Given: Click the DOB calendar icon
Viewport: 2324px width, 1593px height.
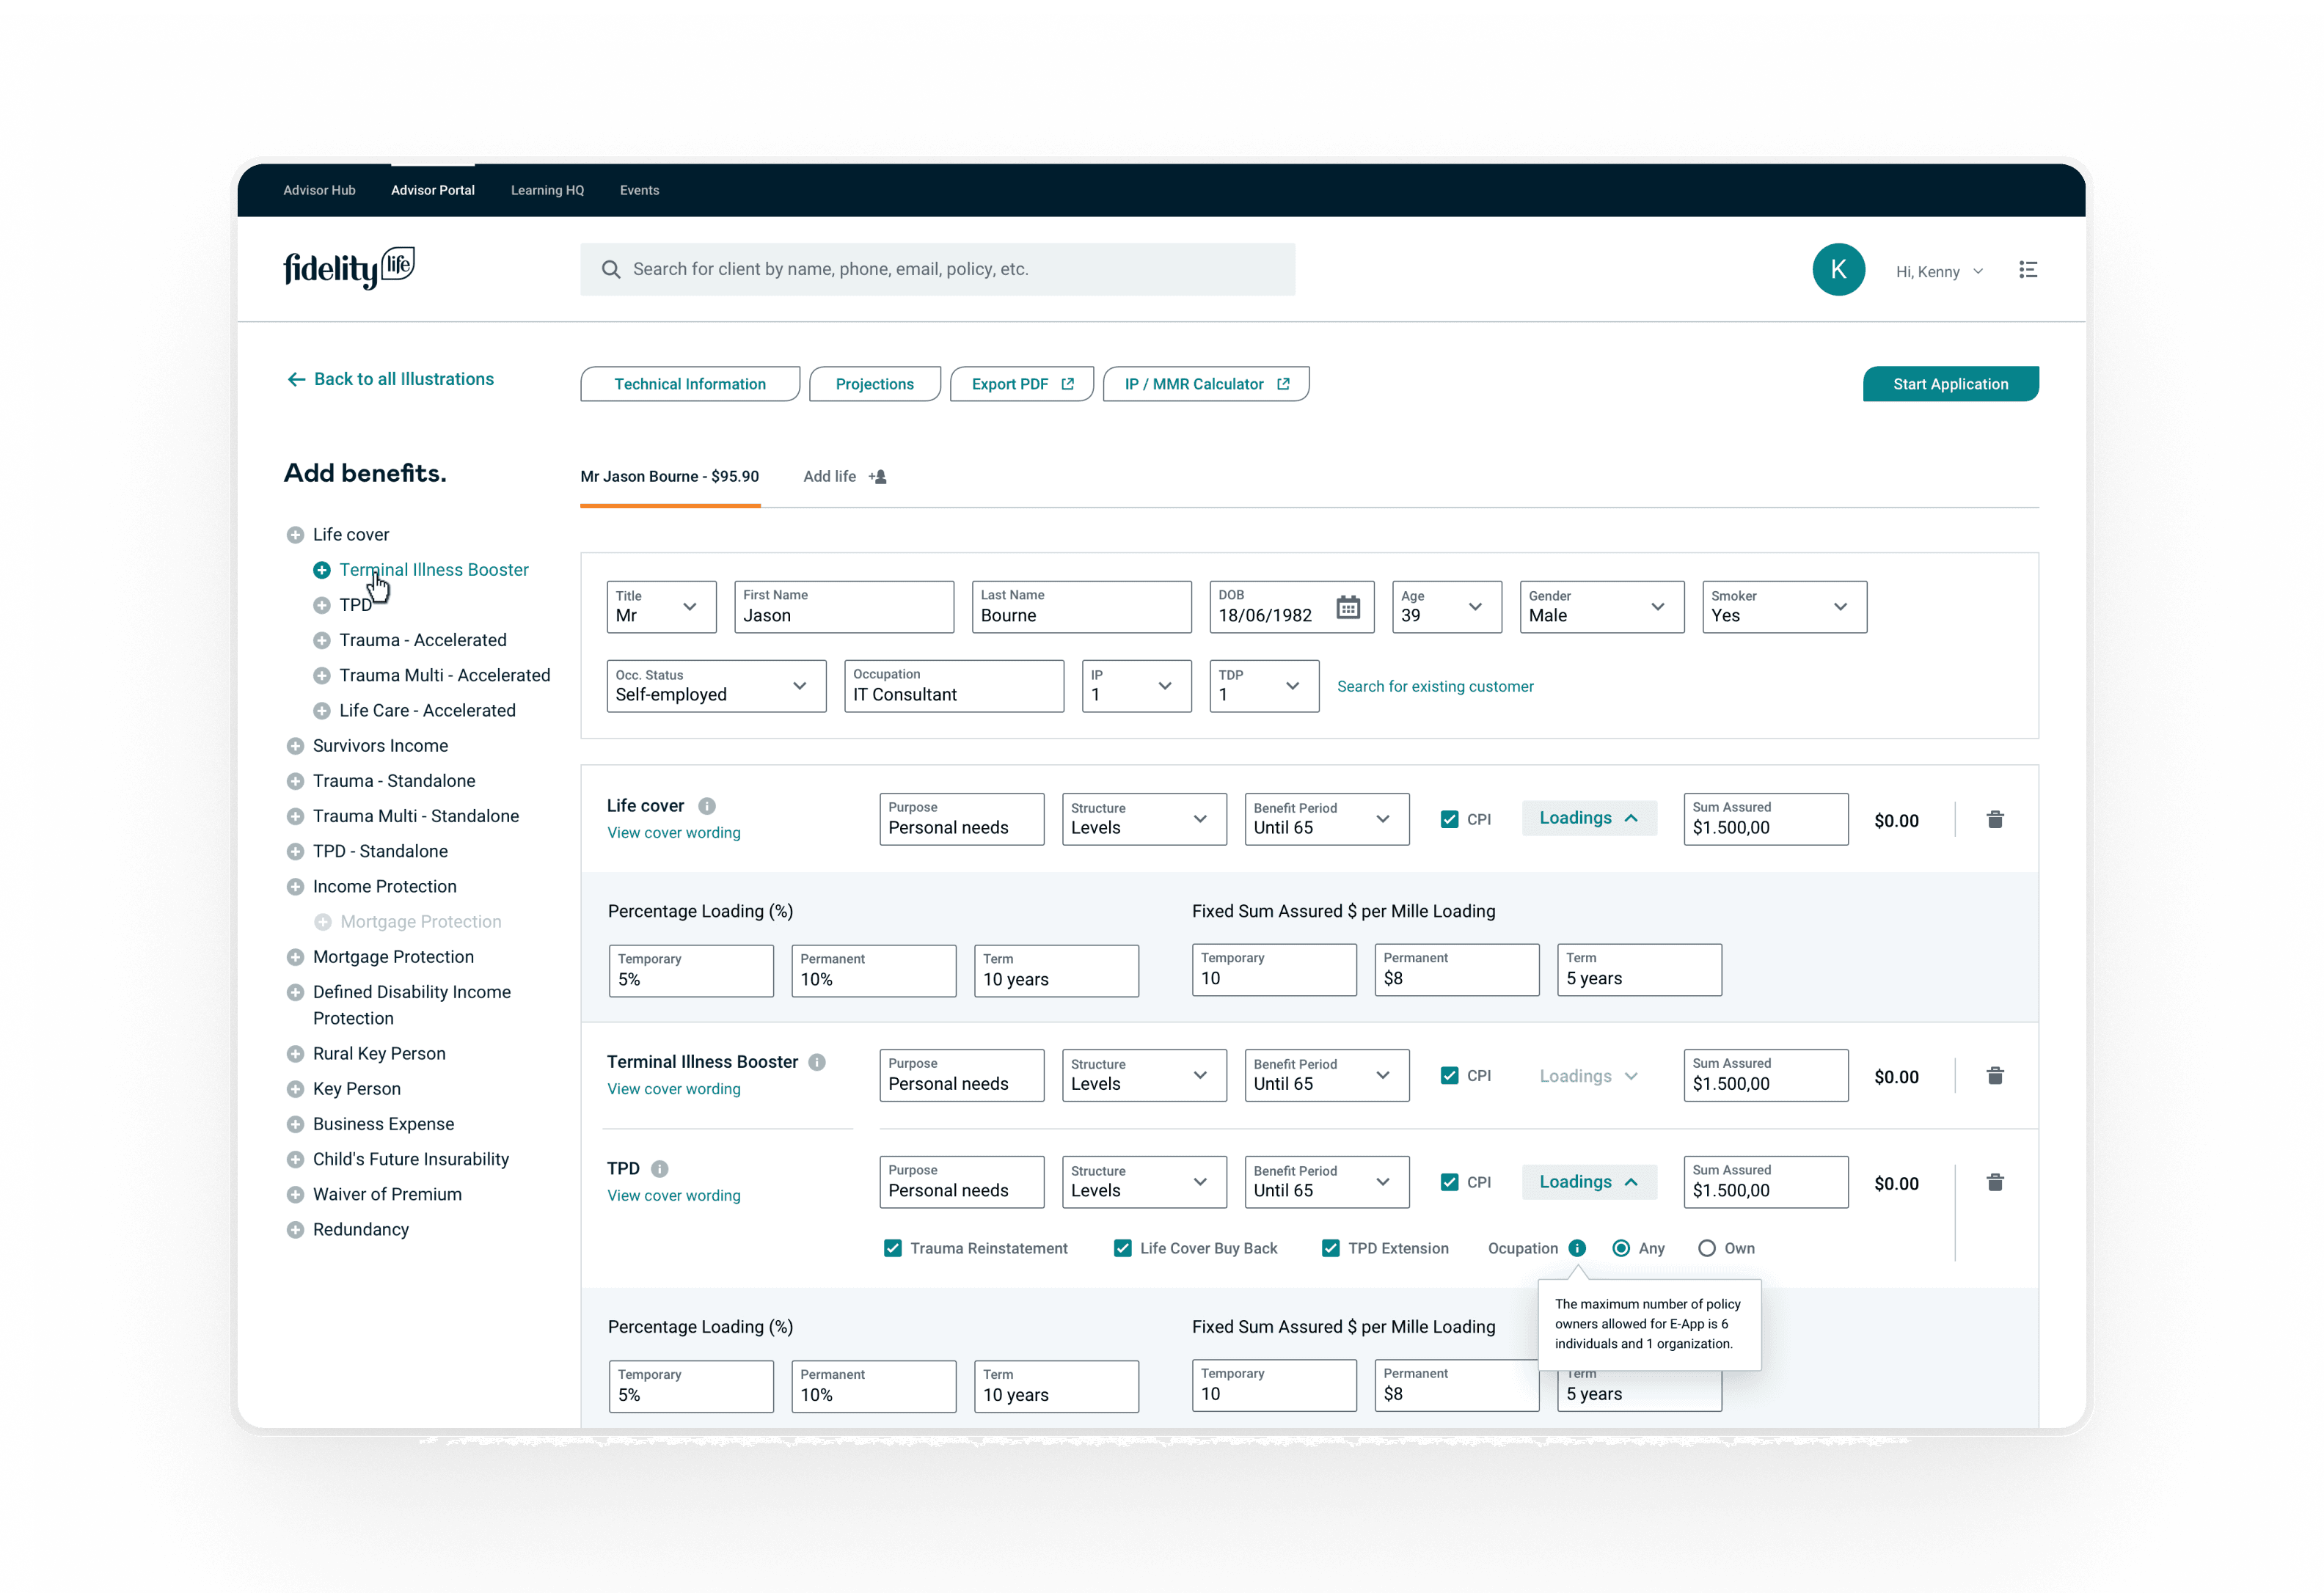Looking at the screenshot, I should pos(1347,607).
